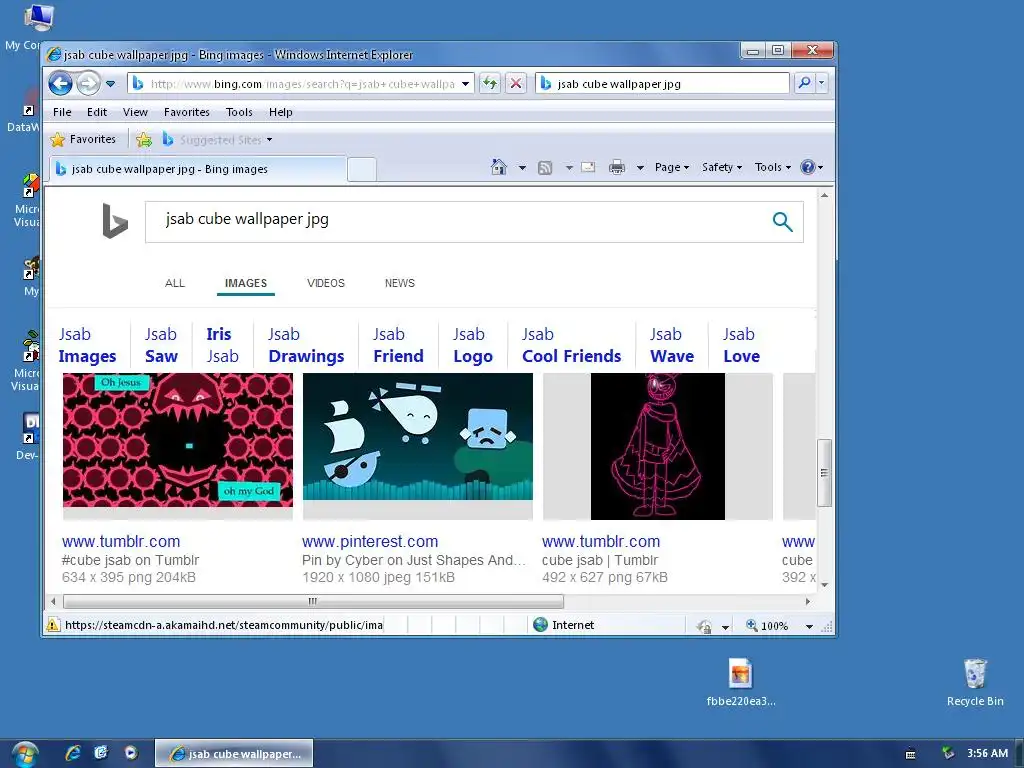Image resolution: width=1024 pixels, height=768 pixels.
Task: Click the Forward navigation arrow
Action: click(88, 84)
